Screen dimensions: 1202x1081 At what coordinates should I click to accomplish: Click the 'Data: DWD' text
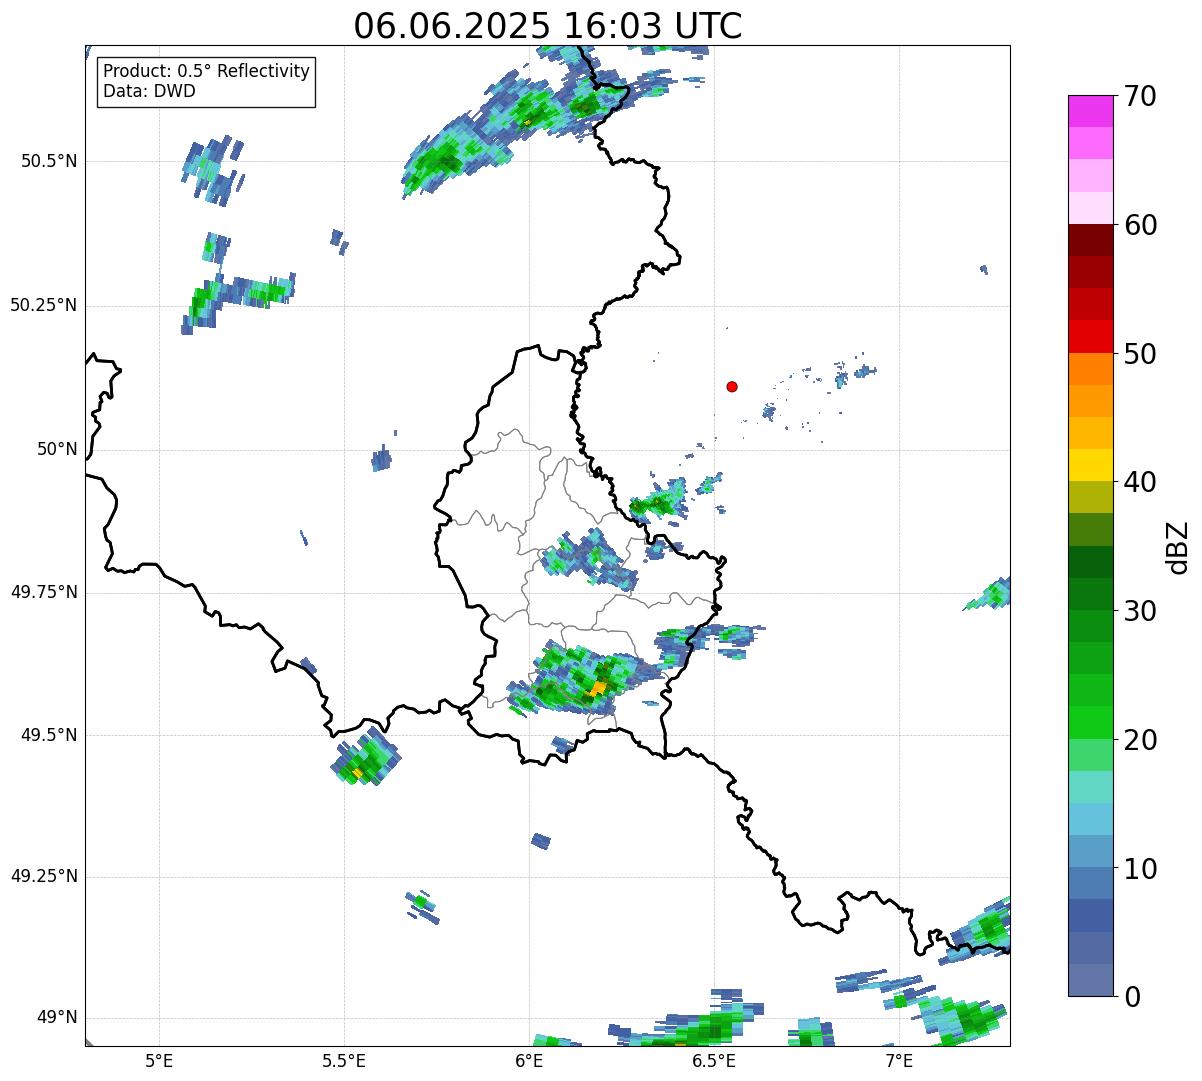coord(150,91)
